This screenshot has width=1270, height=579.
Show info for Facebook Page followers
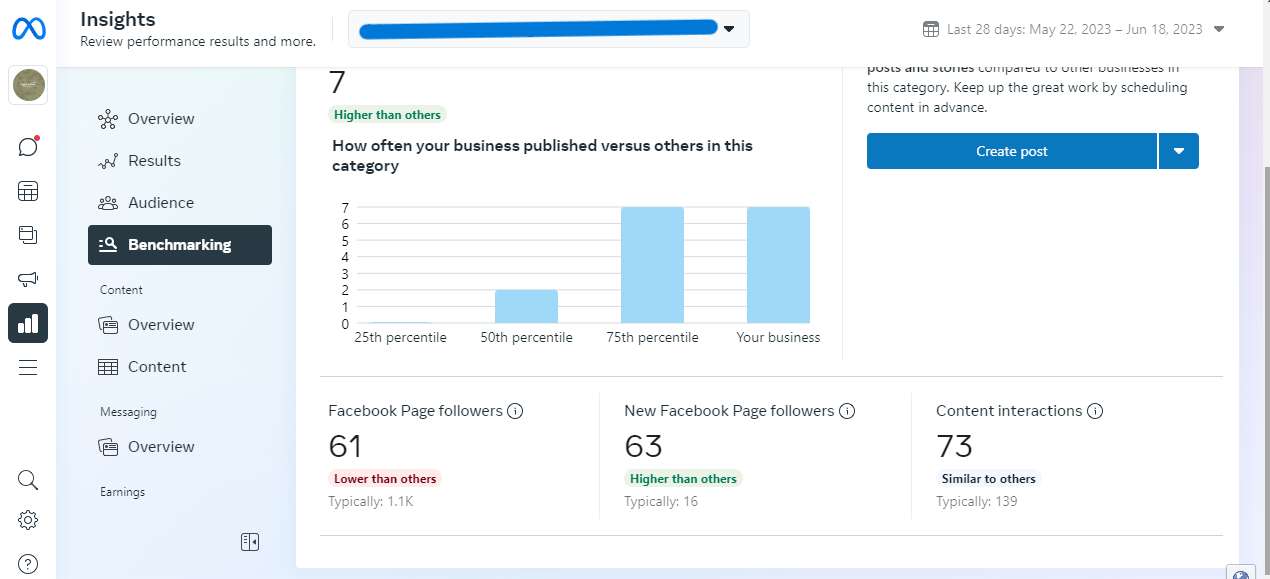pyautogui.click(x=516, y=411)
